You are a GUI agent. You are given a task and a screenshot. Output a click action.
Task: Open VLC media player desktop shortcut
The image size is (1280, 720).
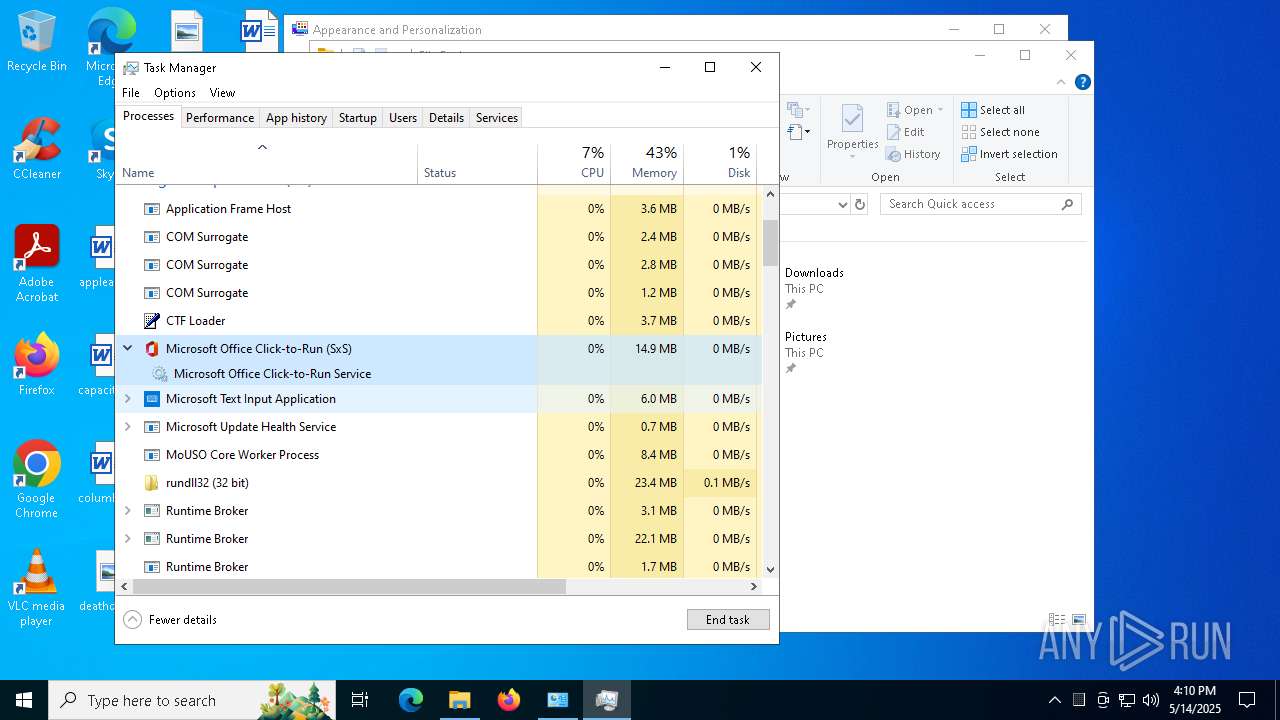point(37,588)
